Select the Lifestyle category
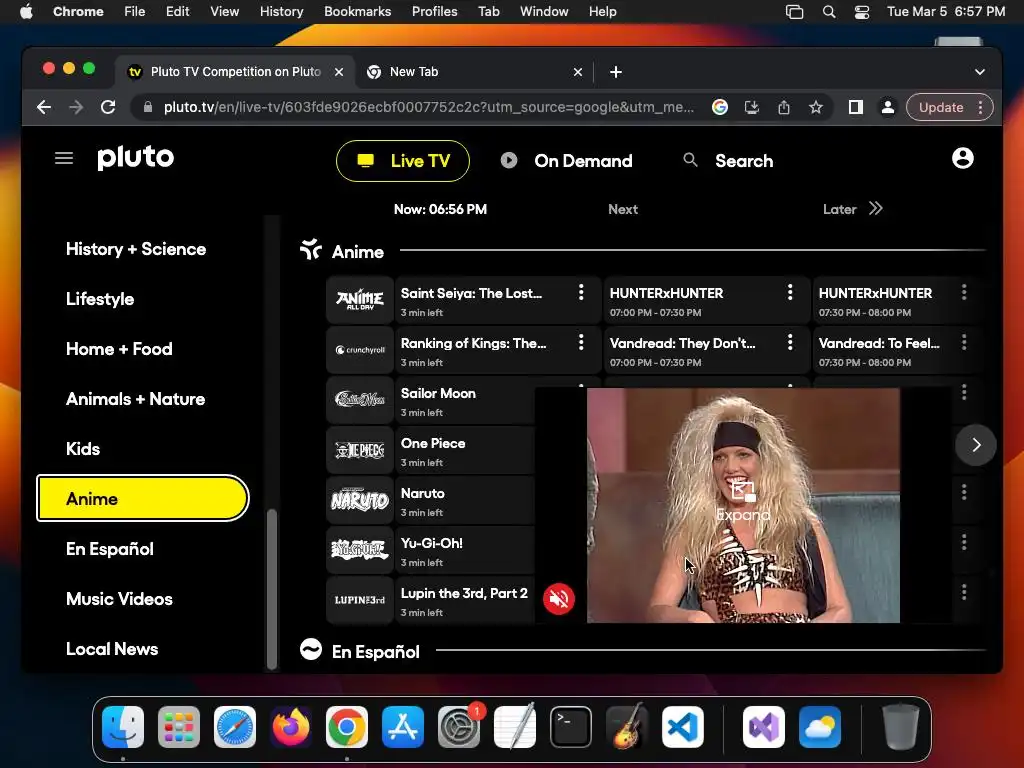 [100, 299]
